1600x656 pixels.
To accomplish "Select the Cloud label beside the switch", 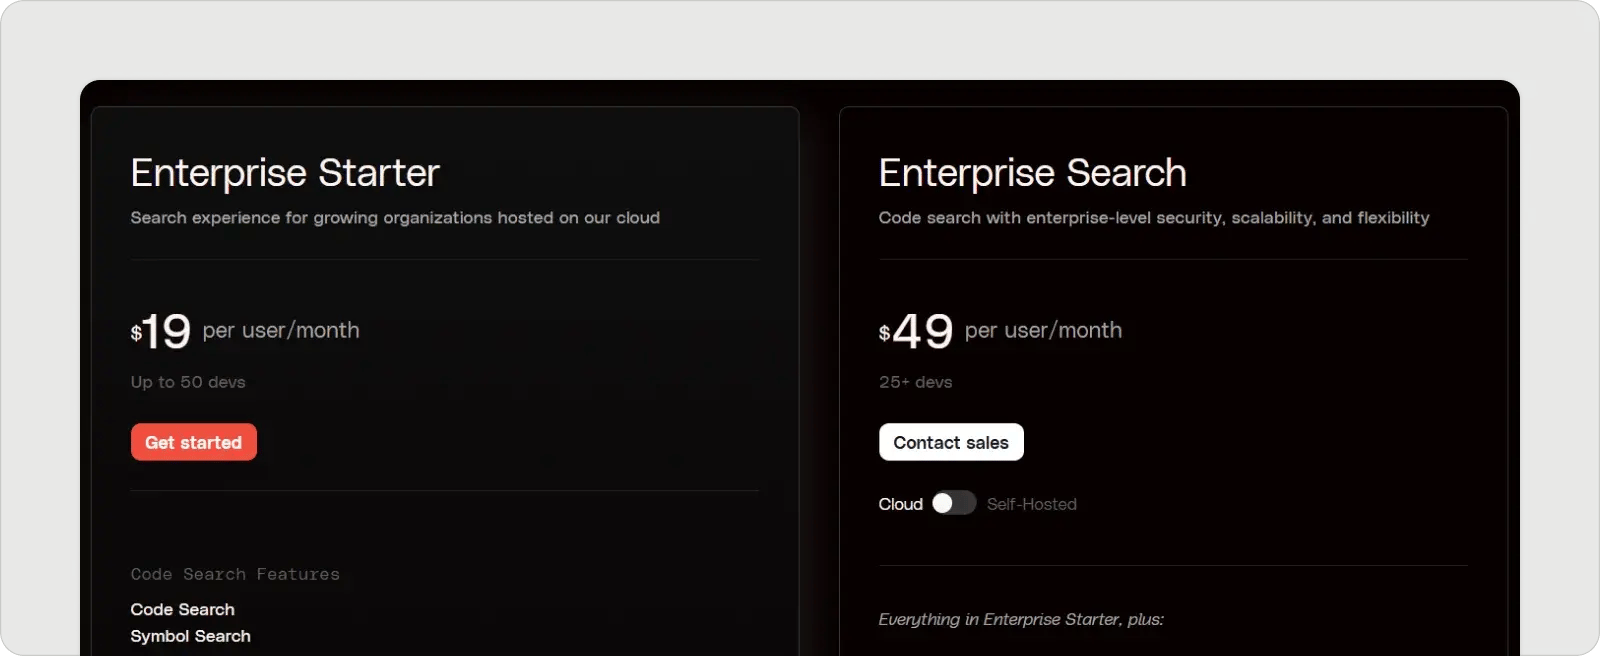I will click(x=900, y=504).
